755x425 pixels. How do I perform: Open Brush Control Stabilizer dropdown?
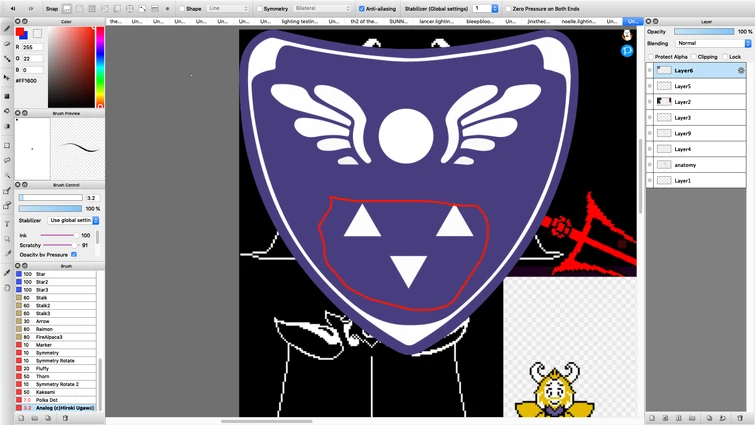coord(73,220)
